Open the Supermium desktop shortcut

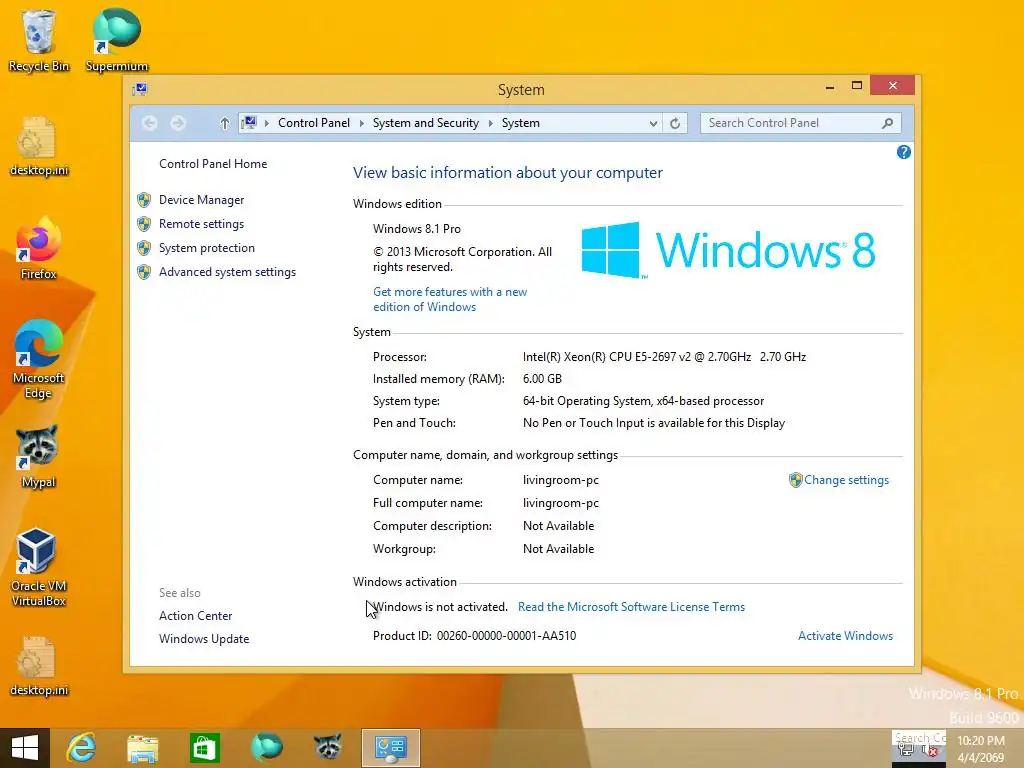point(117,40)
